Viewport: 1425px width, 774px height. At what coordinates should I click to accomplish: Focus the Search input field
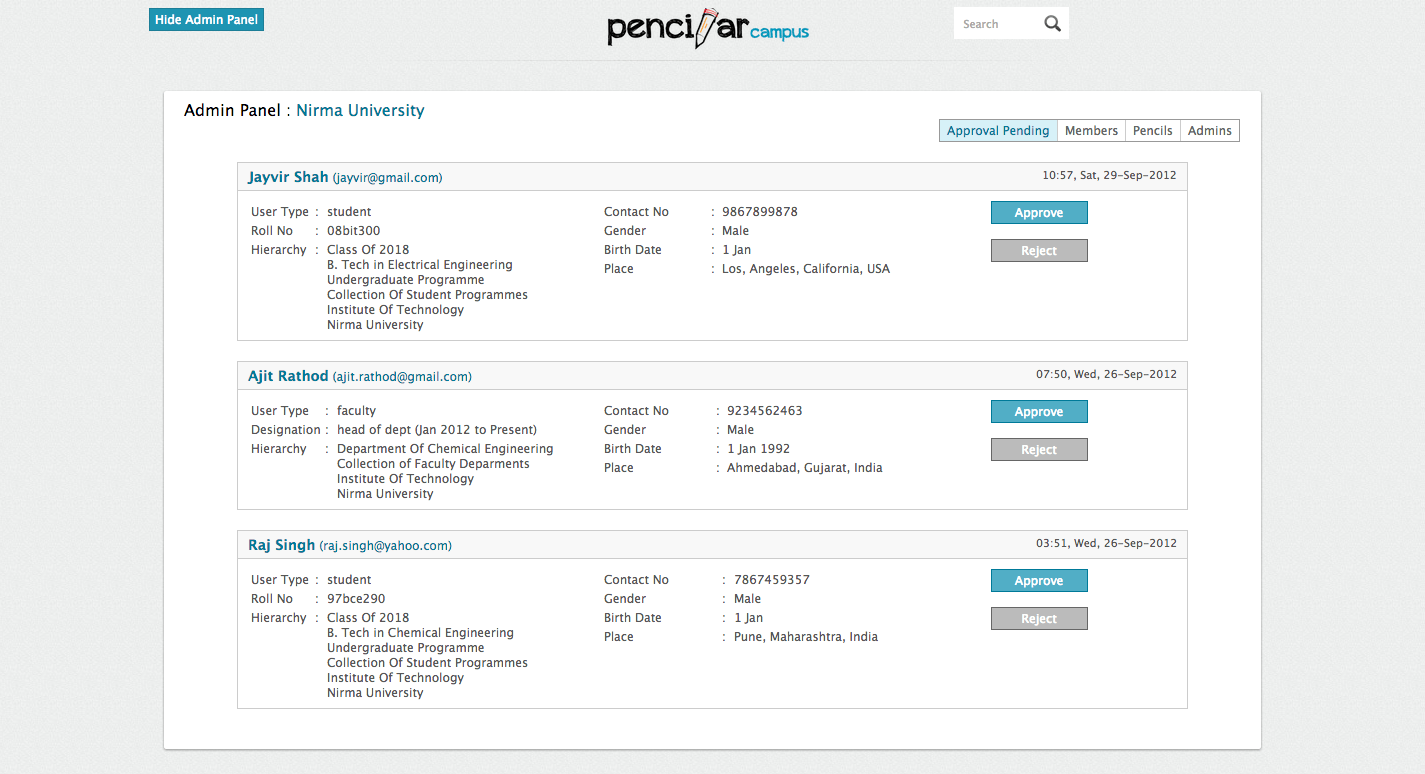(996, 24)
